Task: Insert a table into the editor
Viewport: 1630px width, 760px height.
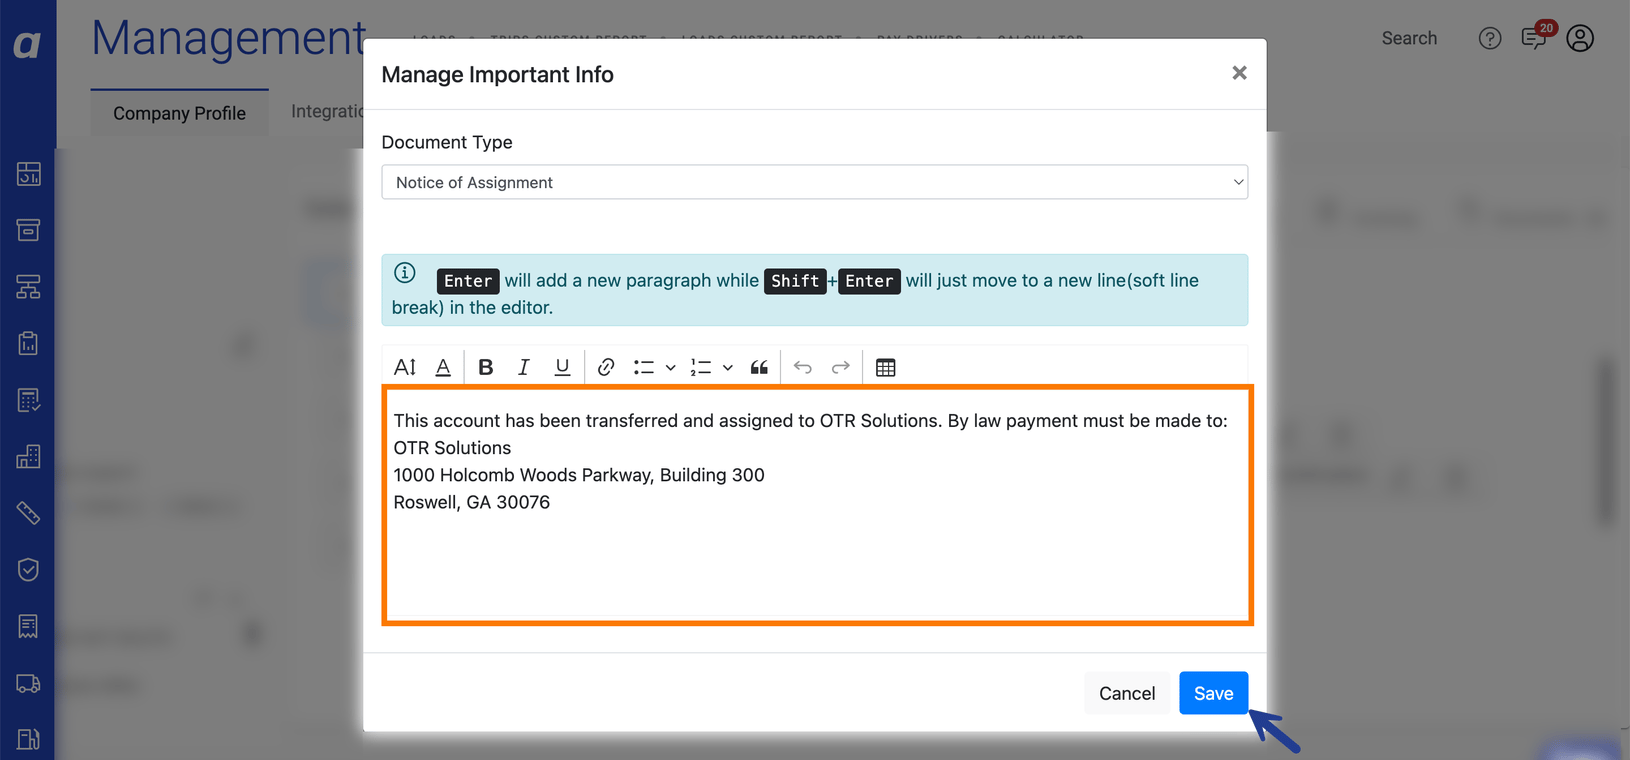Action: (885, 367)
